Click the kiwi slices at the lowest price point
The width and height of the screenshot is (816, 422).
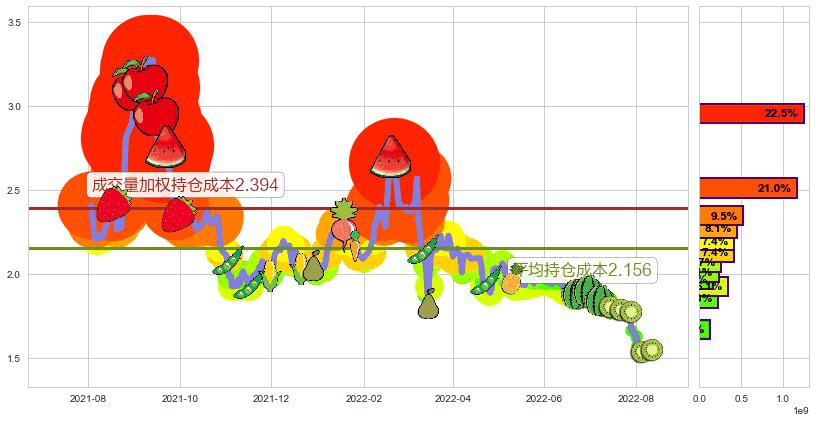(x=646, y=350)
